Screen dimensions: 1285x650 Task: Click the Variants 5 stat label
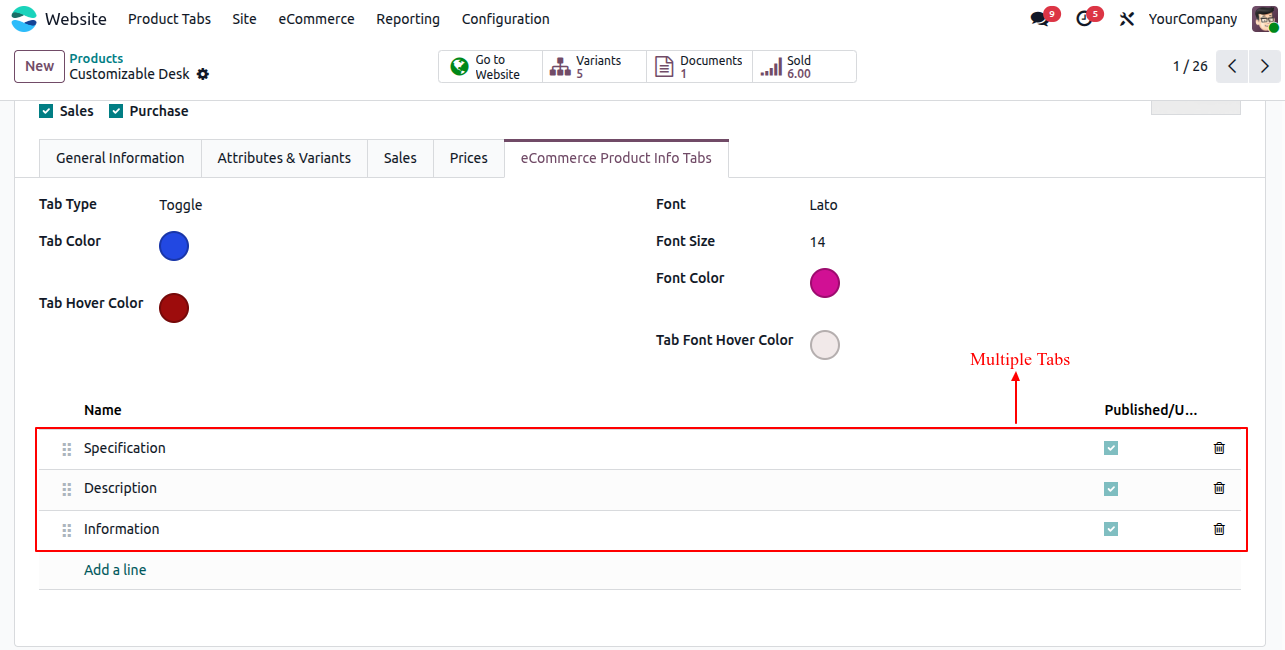pos(598,67)
